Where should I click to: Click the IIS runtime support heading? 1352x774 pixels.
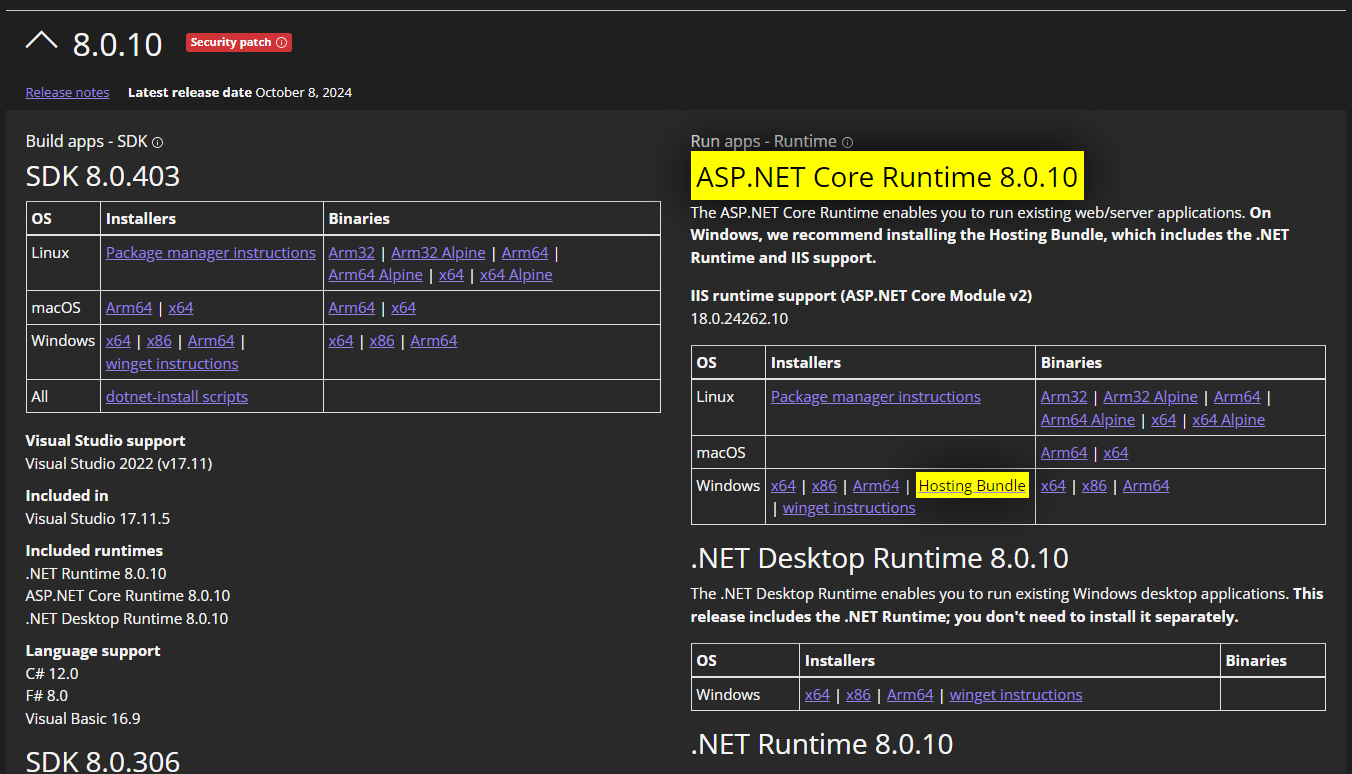(861, 296)
